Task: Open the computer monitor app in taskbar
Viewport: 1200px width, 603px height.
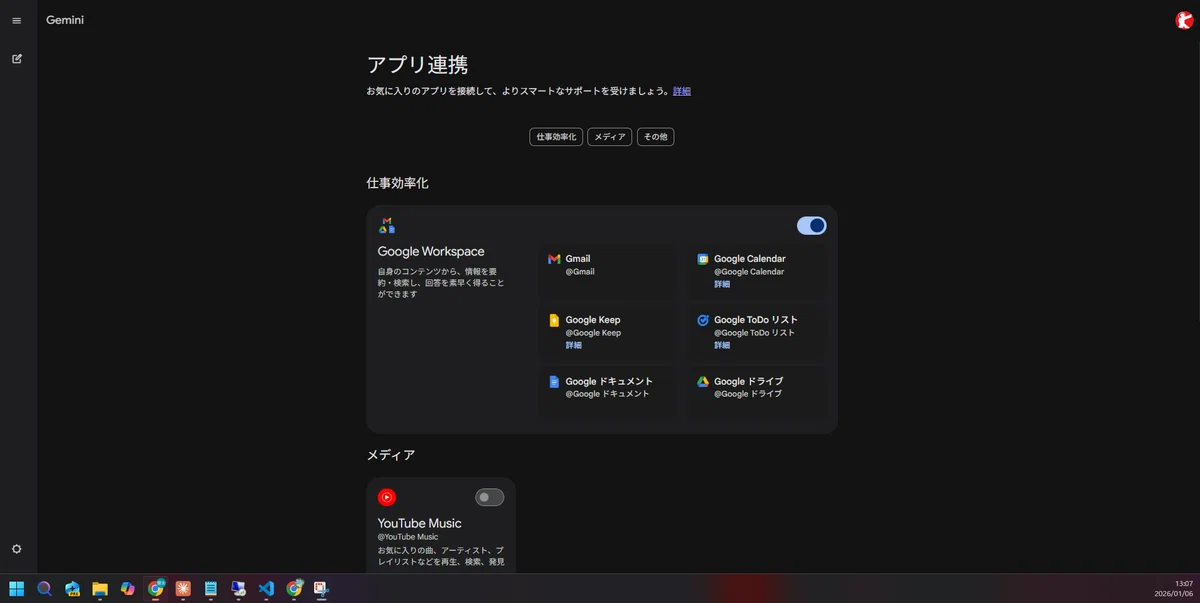Action: (x=238, y=588)
